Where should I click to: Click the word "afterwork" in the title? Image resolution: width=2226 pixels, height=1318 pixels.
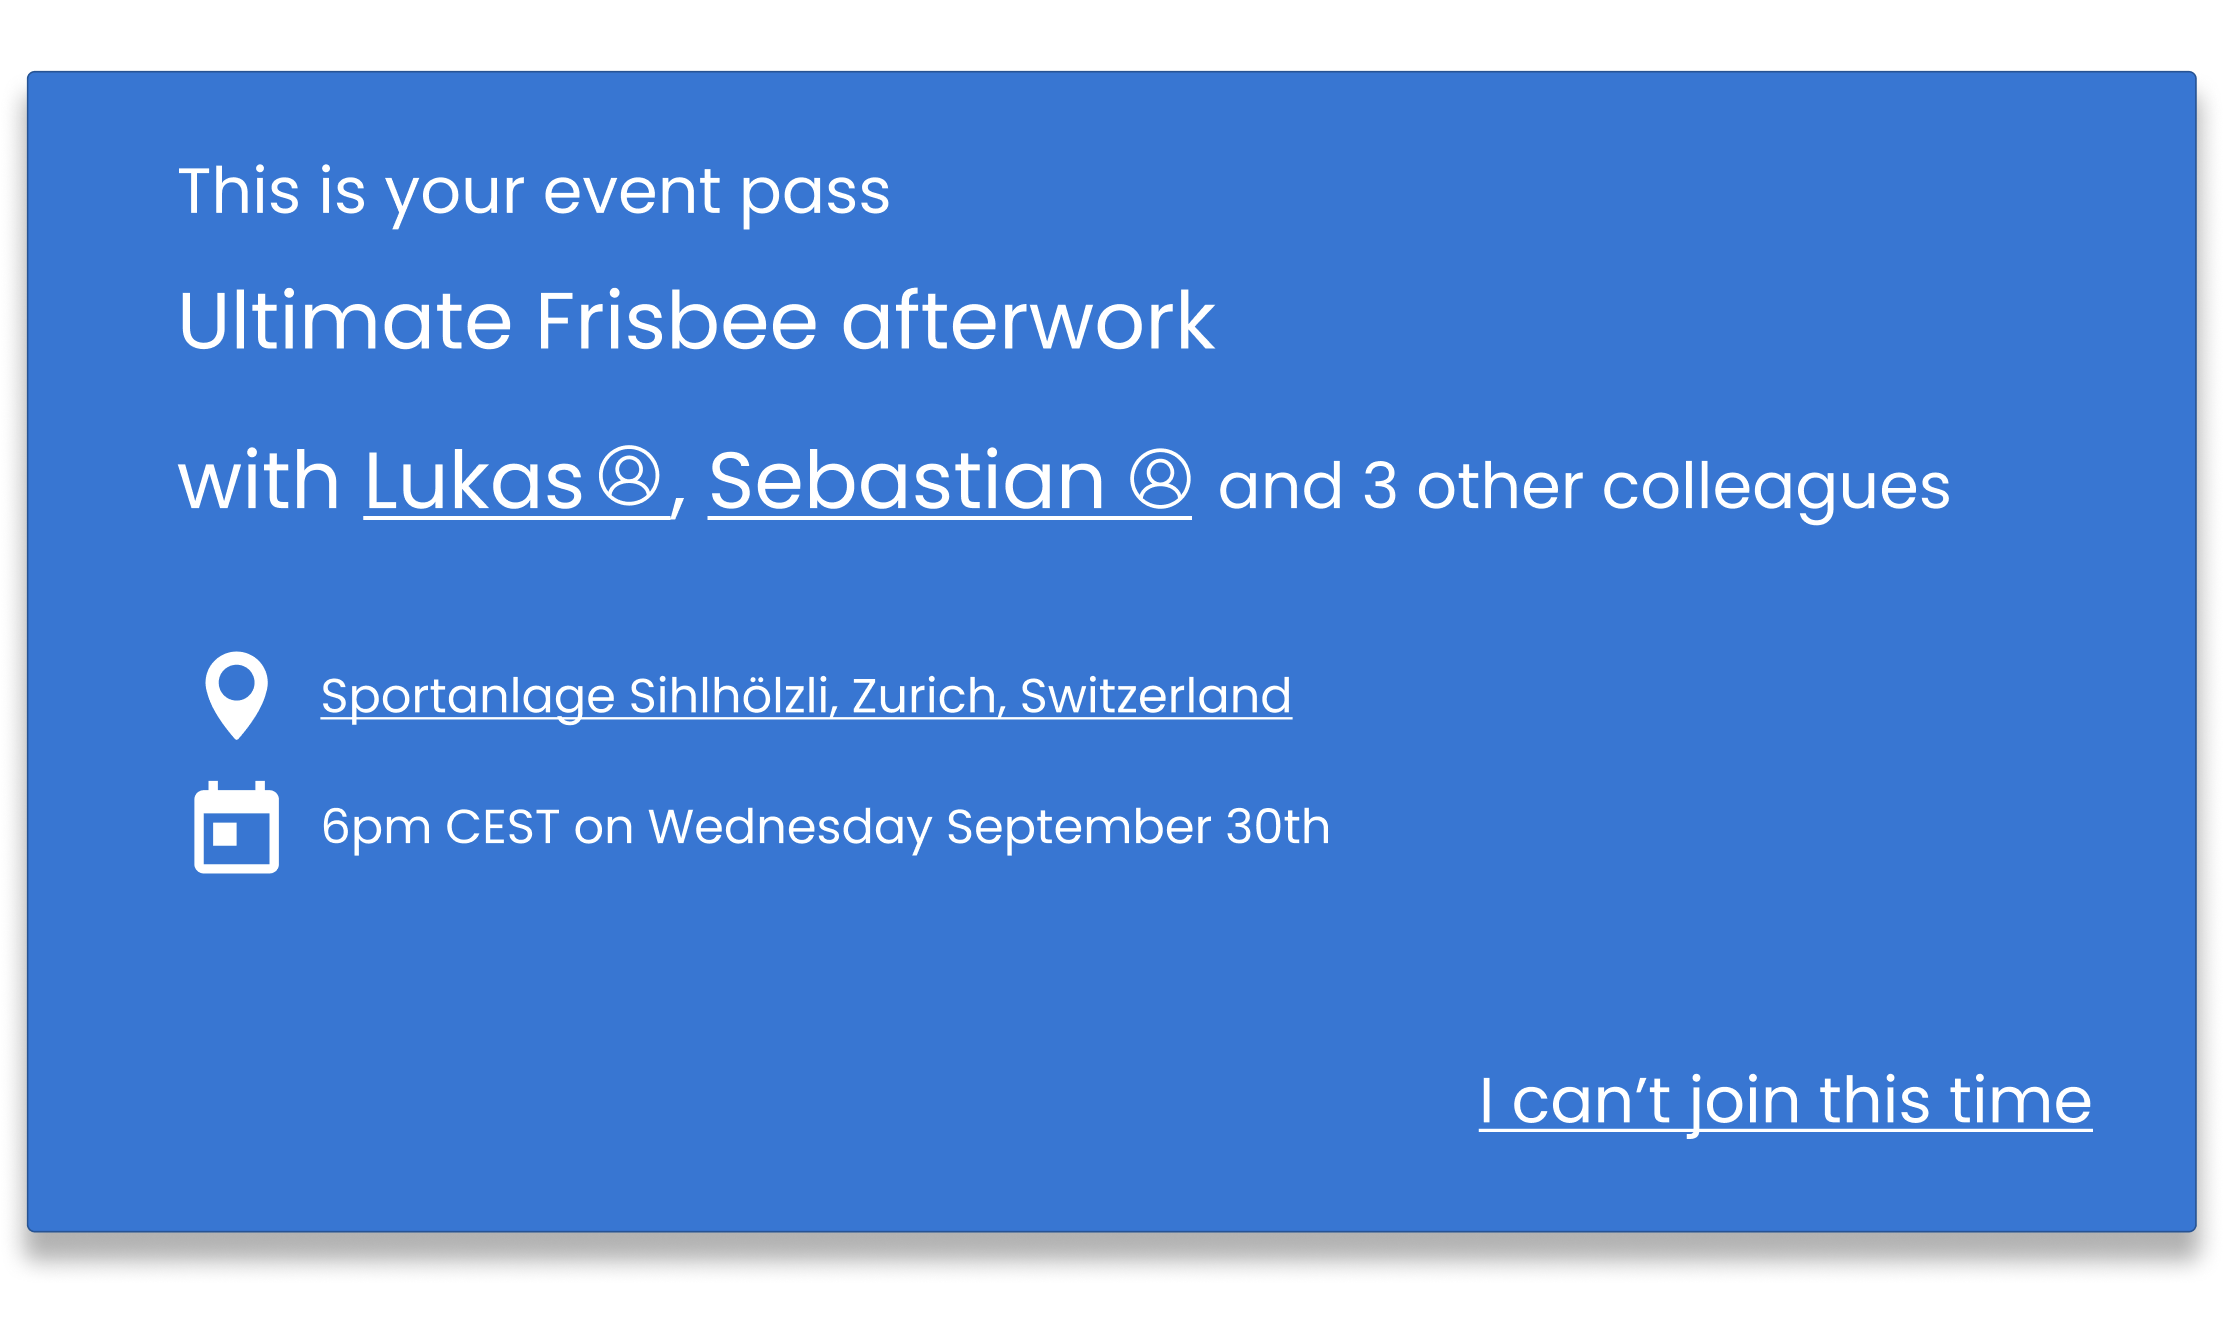click(x=1028, y=321)
